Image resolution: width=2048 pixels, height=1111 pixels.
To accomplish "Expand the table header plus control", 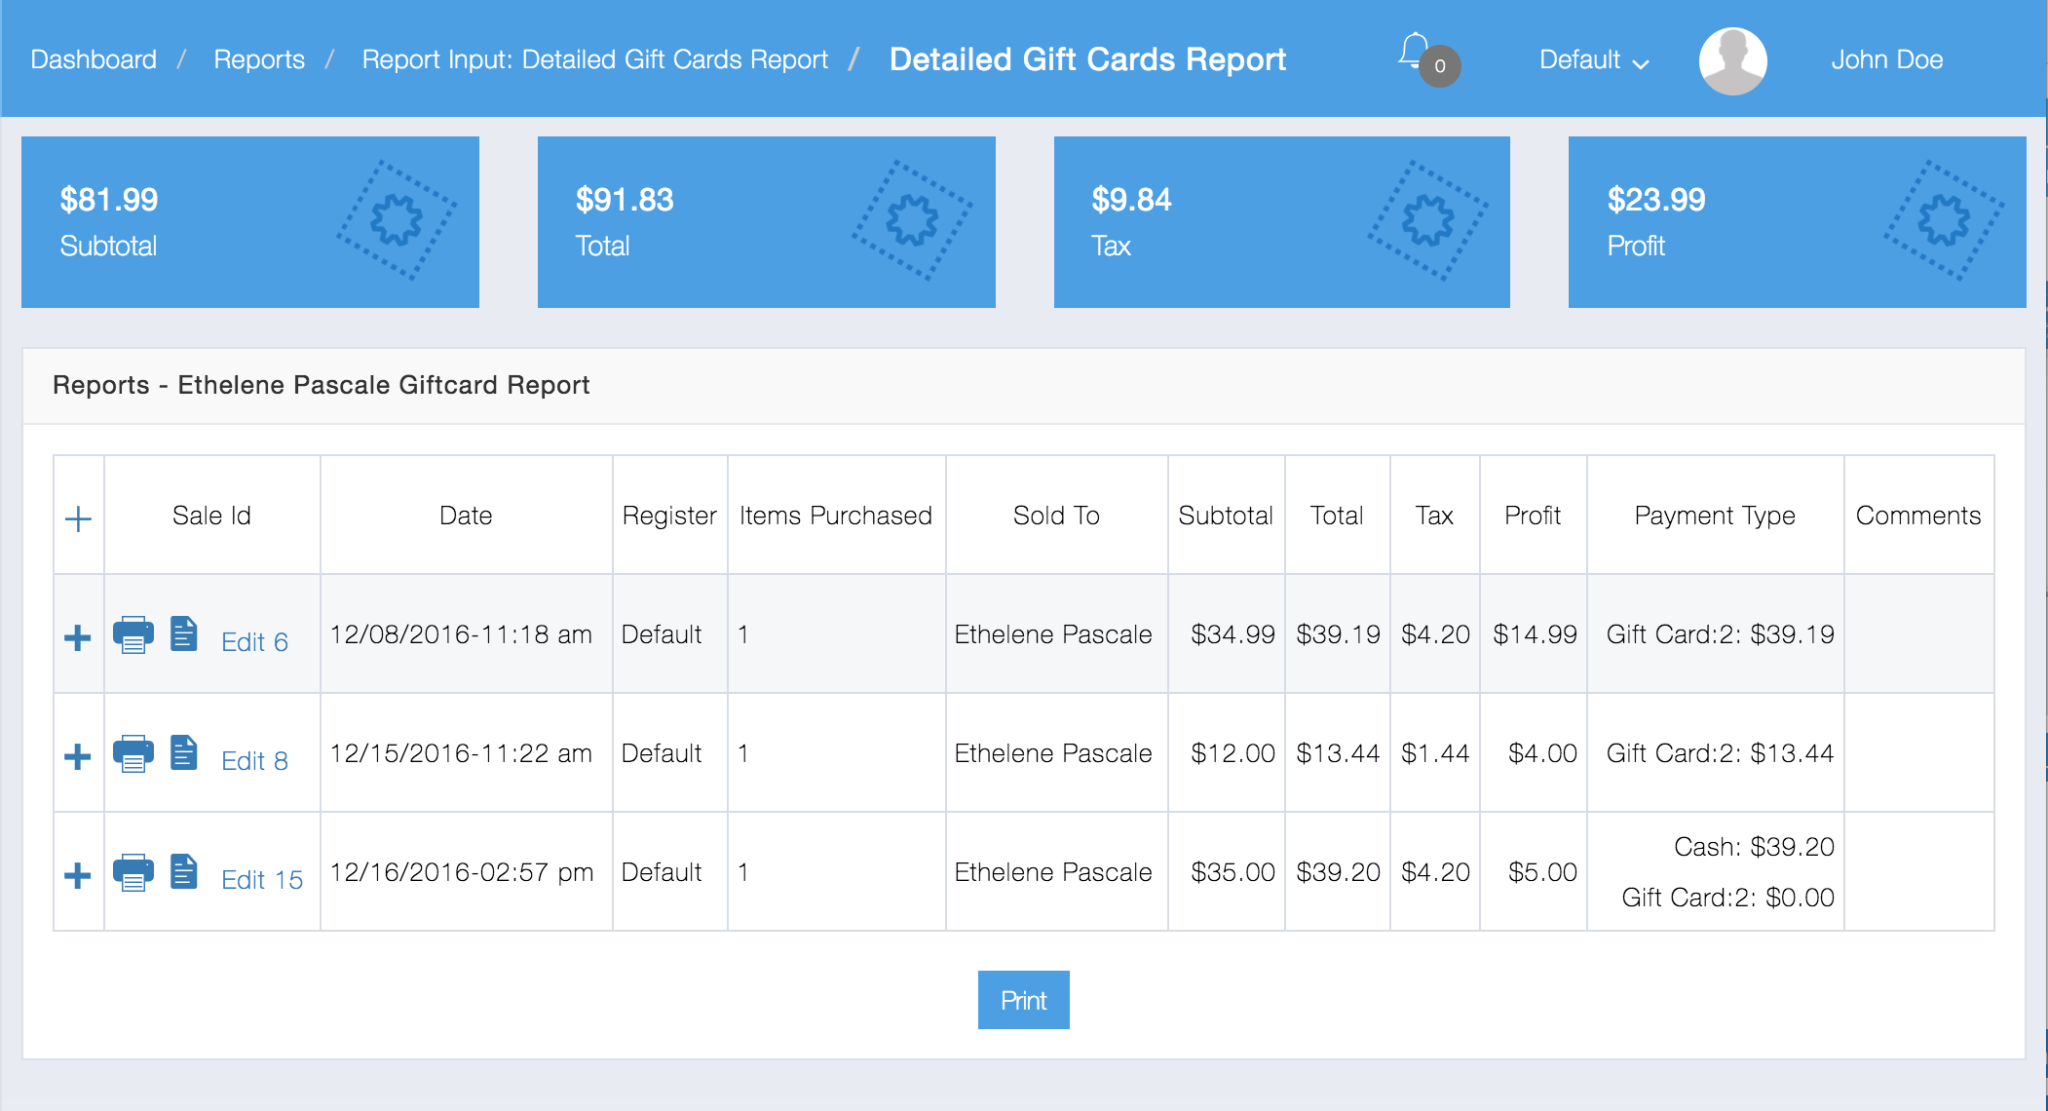I will pyautogui.click(x=78, y=517).
